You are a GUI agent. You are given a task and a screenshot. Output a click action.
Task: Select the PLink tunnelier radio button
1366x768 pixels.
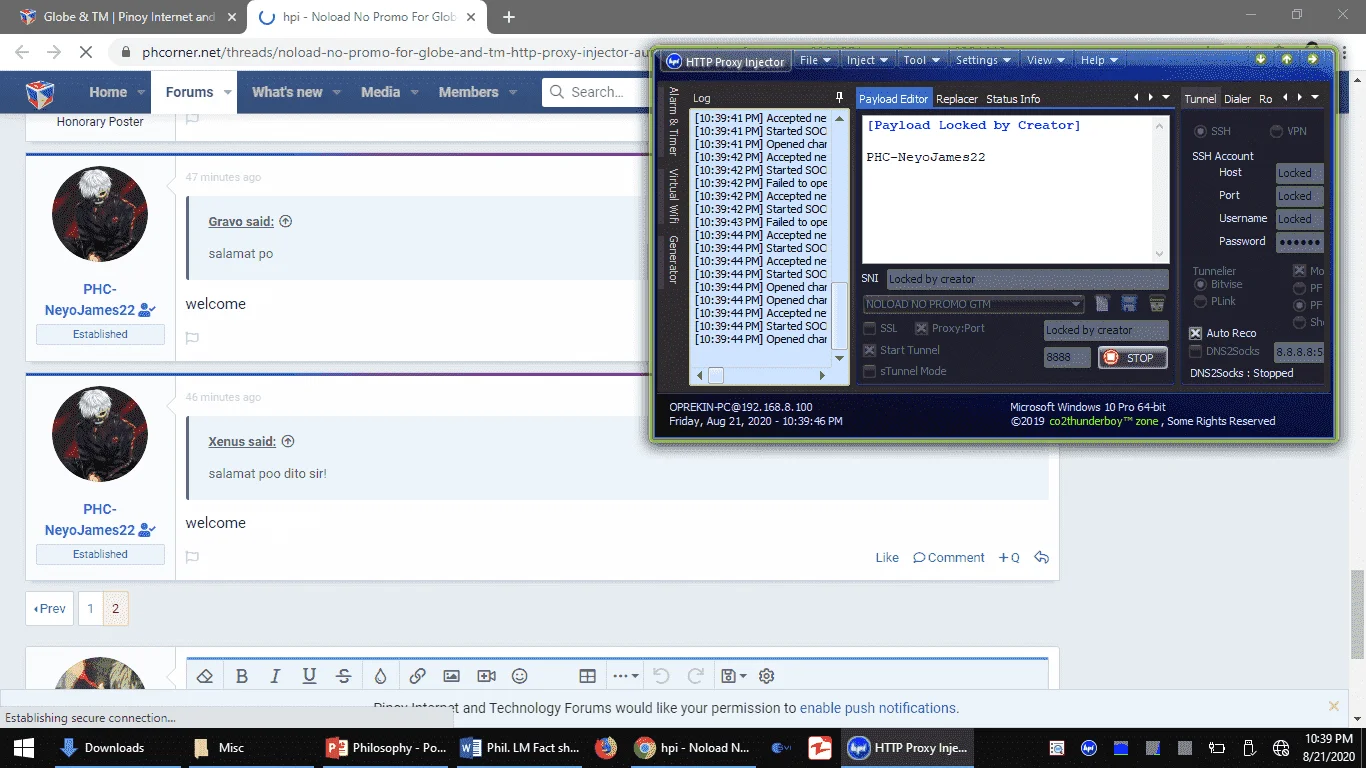coord(1200,301)
